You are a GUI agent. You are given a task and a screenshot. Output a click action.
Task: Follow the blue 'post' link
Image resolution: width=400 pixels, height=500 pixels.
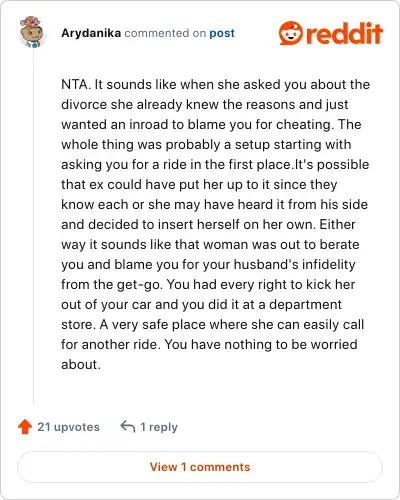coord(222,34)
